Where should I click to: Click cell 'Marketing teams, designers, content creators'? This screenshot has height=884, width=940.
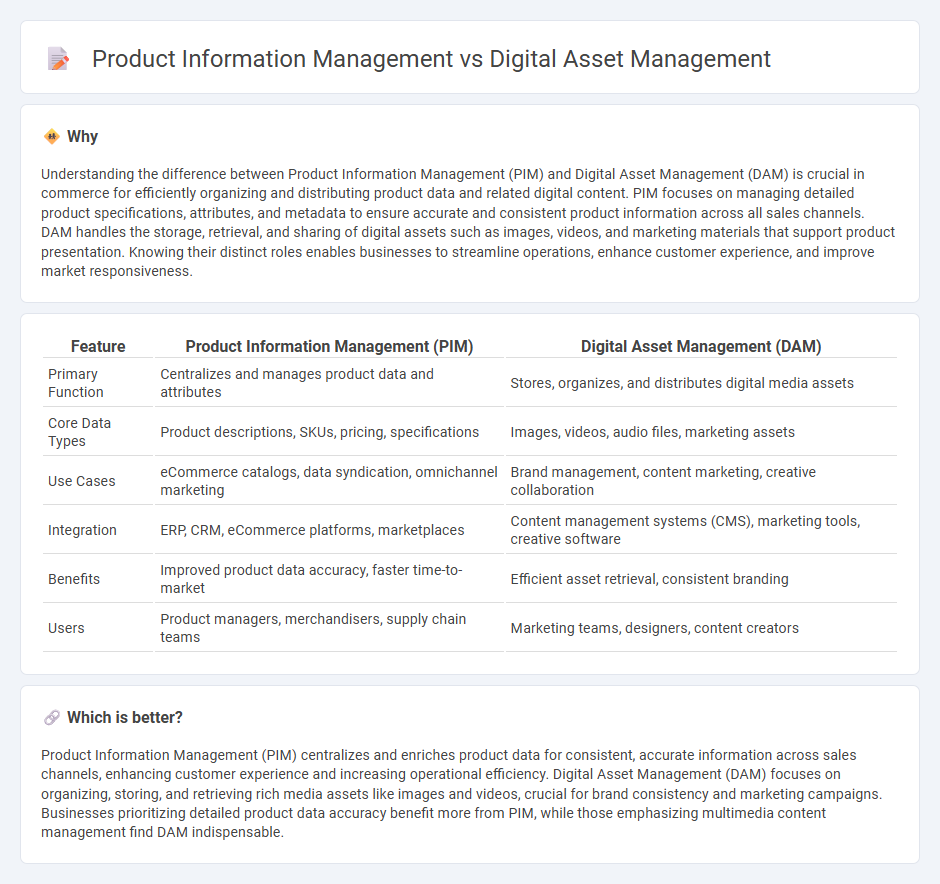701,628
